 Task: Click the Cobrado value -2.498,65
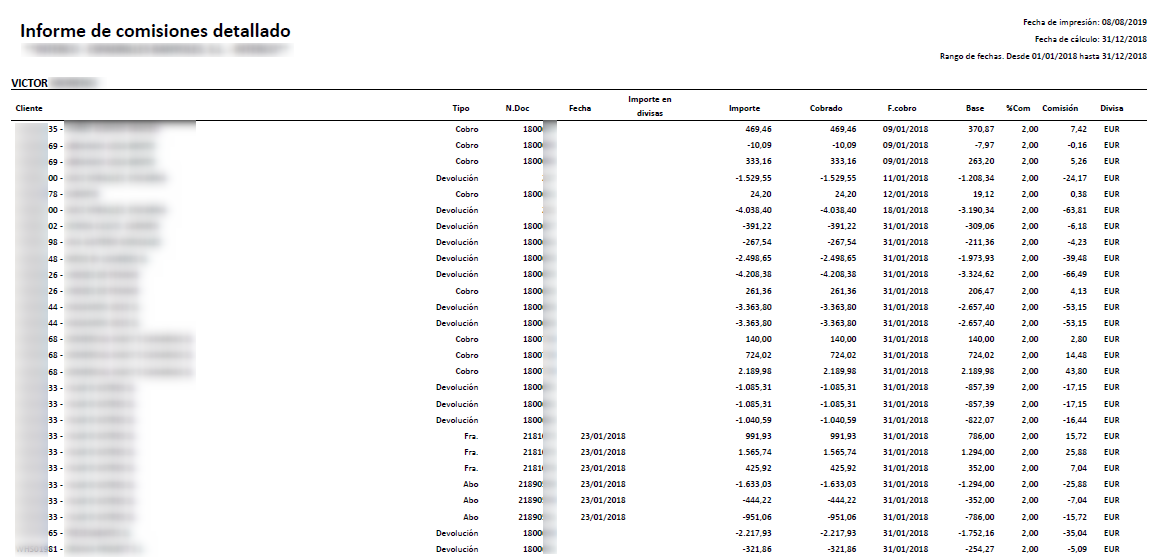coord(839,258)
